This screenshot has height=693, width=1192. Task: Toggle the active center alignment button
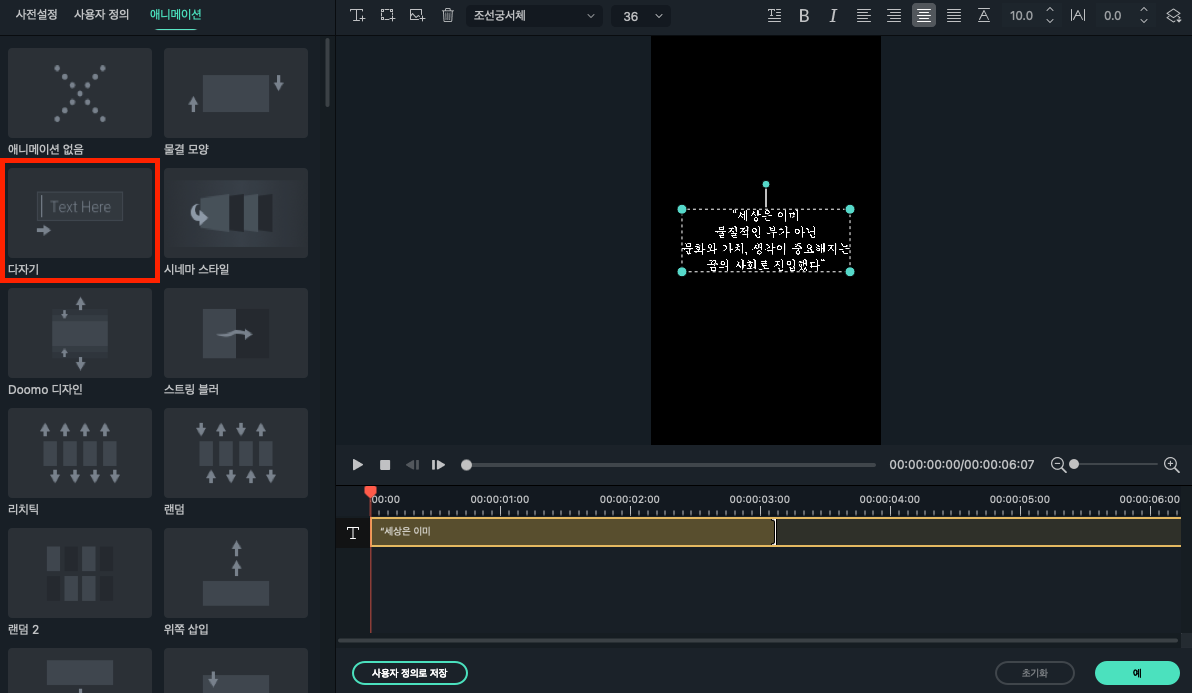click(924, 15)
